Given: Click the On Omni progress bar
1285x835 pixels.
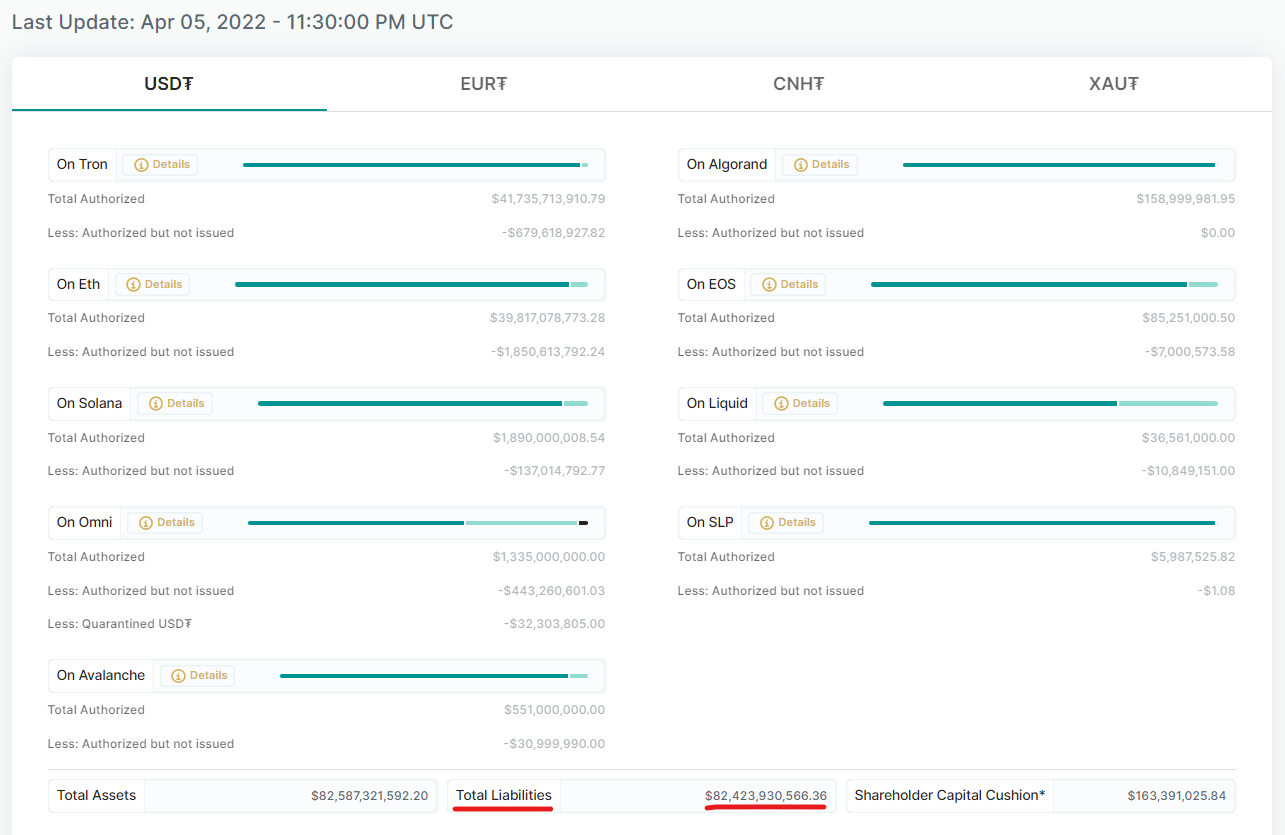Looking at the screenshot, I should click(418, 523).
